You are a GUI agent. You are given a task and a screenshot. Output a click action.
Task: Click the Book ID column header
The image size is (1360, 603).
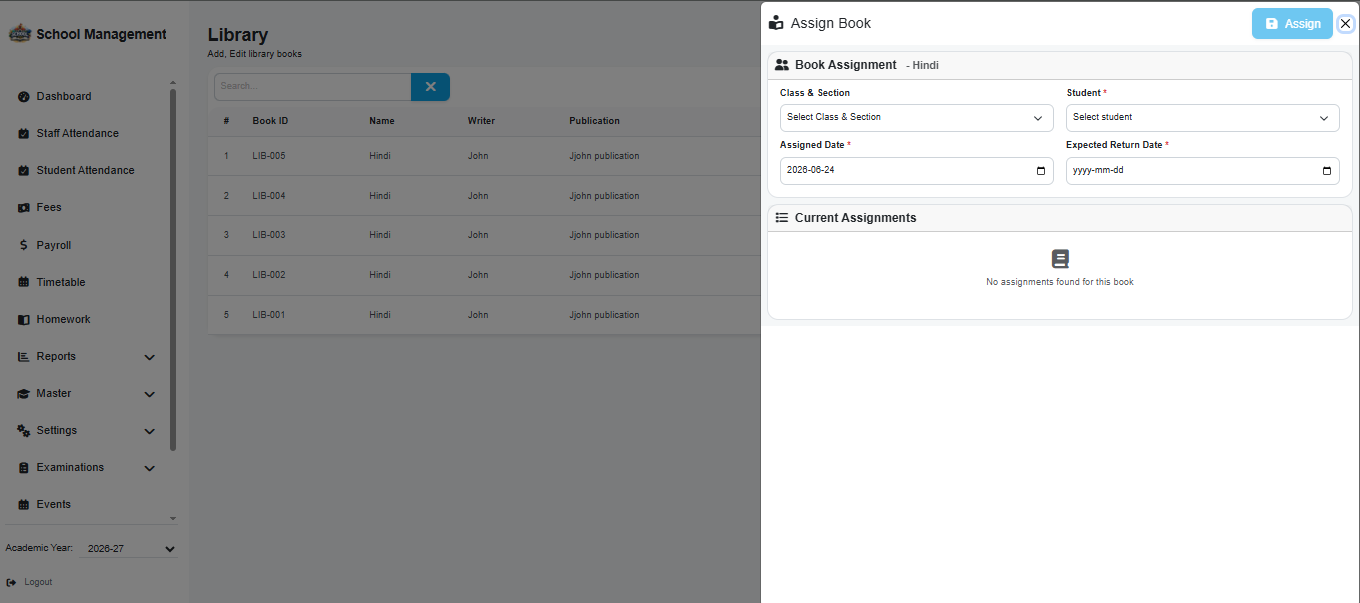pos(270,121)
